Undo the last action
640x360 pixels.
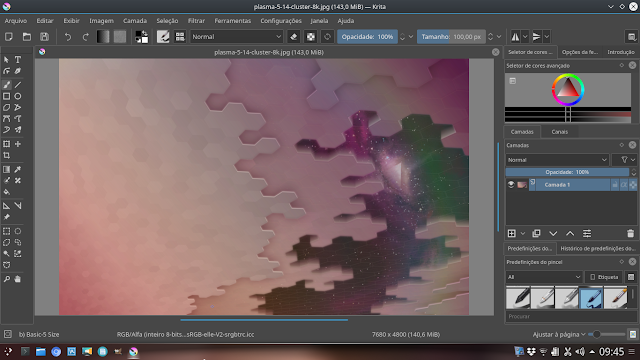[68, 37]
